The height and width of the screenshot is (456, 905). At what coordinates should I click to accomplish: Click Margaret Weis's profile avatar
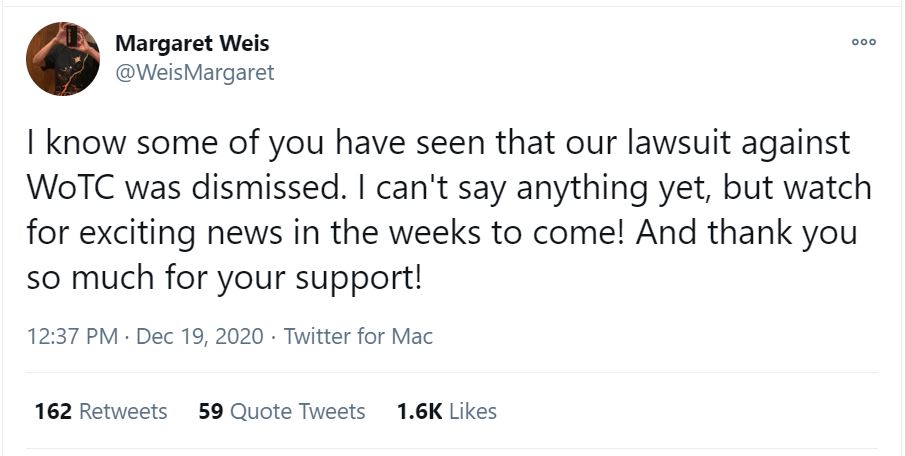pos(62,59)
